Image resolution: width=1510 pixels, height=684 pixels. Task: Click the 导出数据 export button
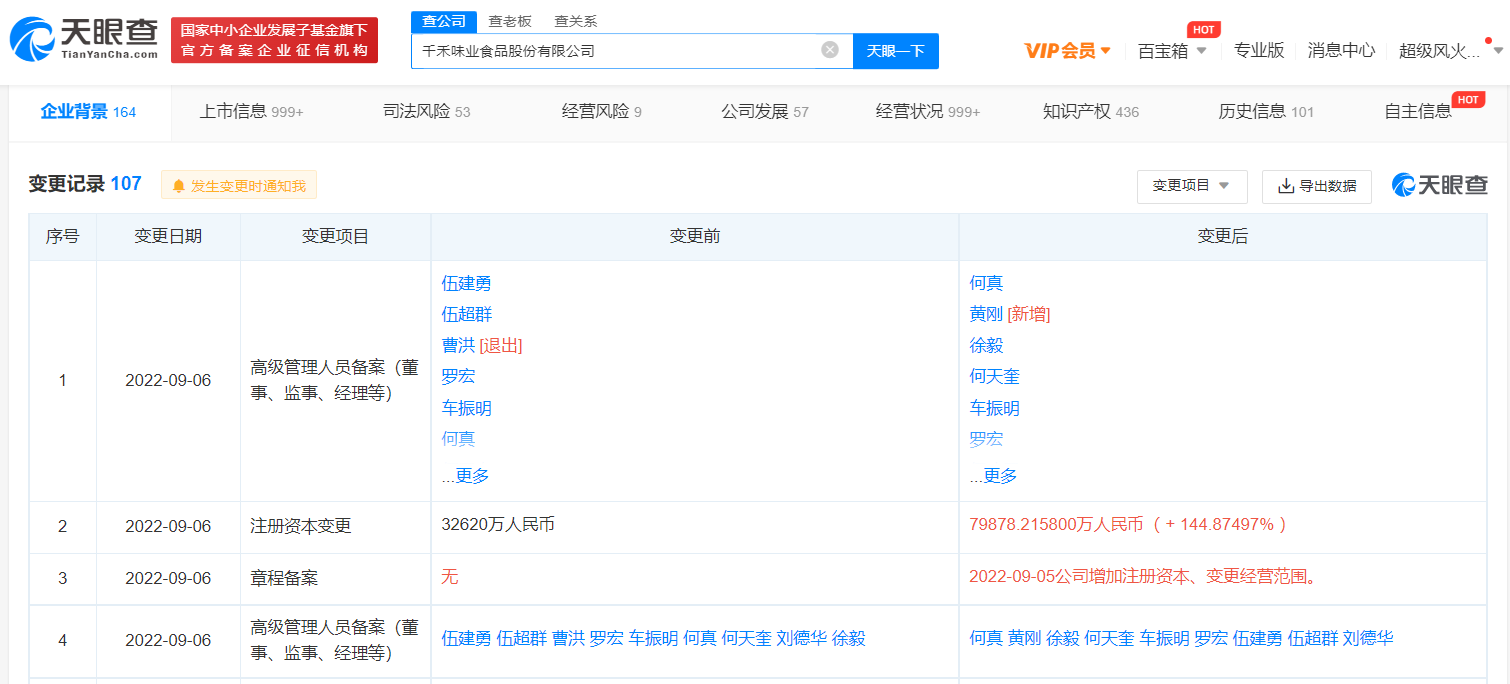point(1317,186)
